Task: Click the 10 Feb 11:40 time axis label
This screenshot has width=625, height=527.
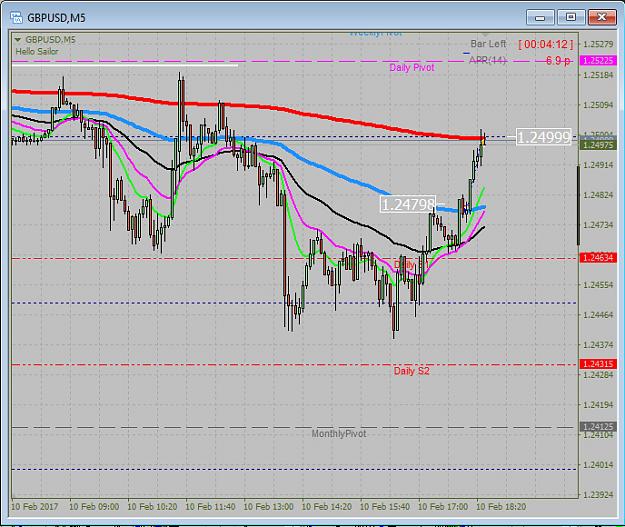Action: pyautogui.click(x=210, y=507)
